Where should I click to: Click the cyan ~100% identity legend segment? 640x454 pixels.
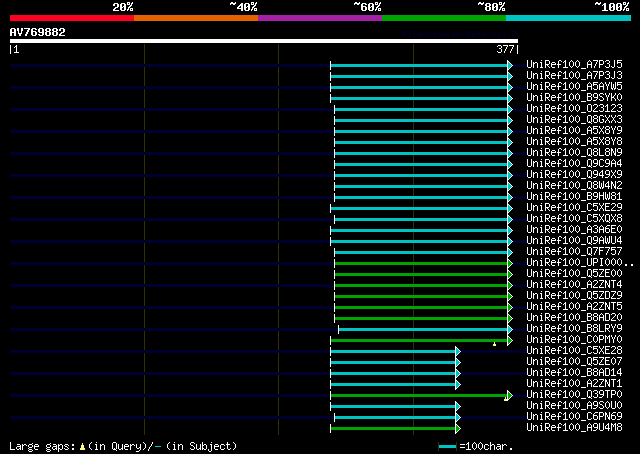click(569, 18)
